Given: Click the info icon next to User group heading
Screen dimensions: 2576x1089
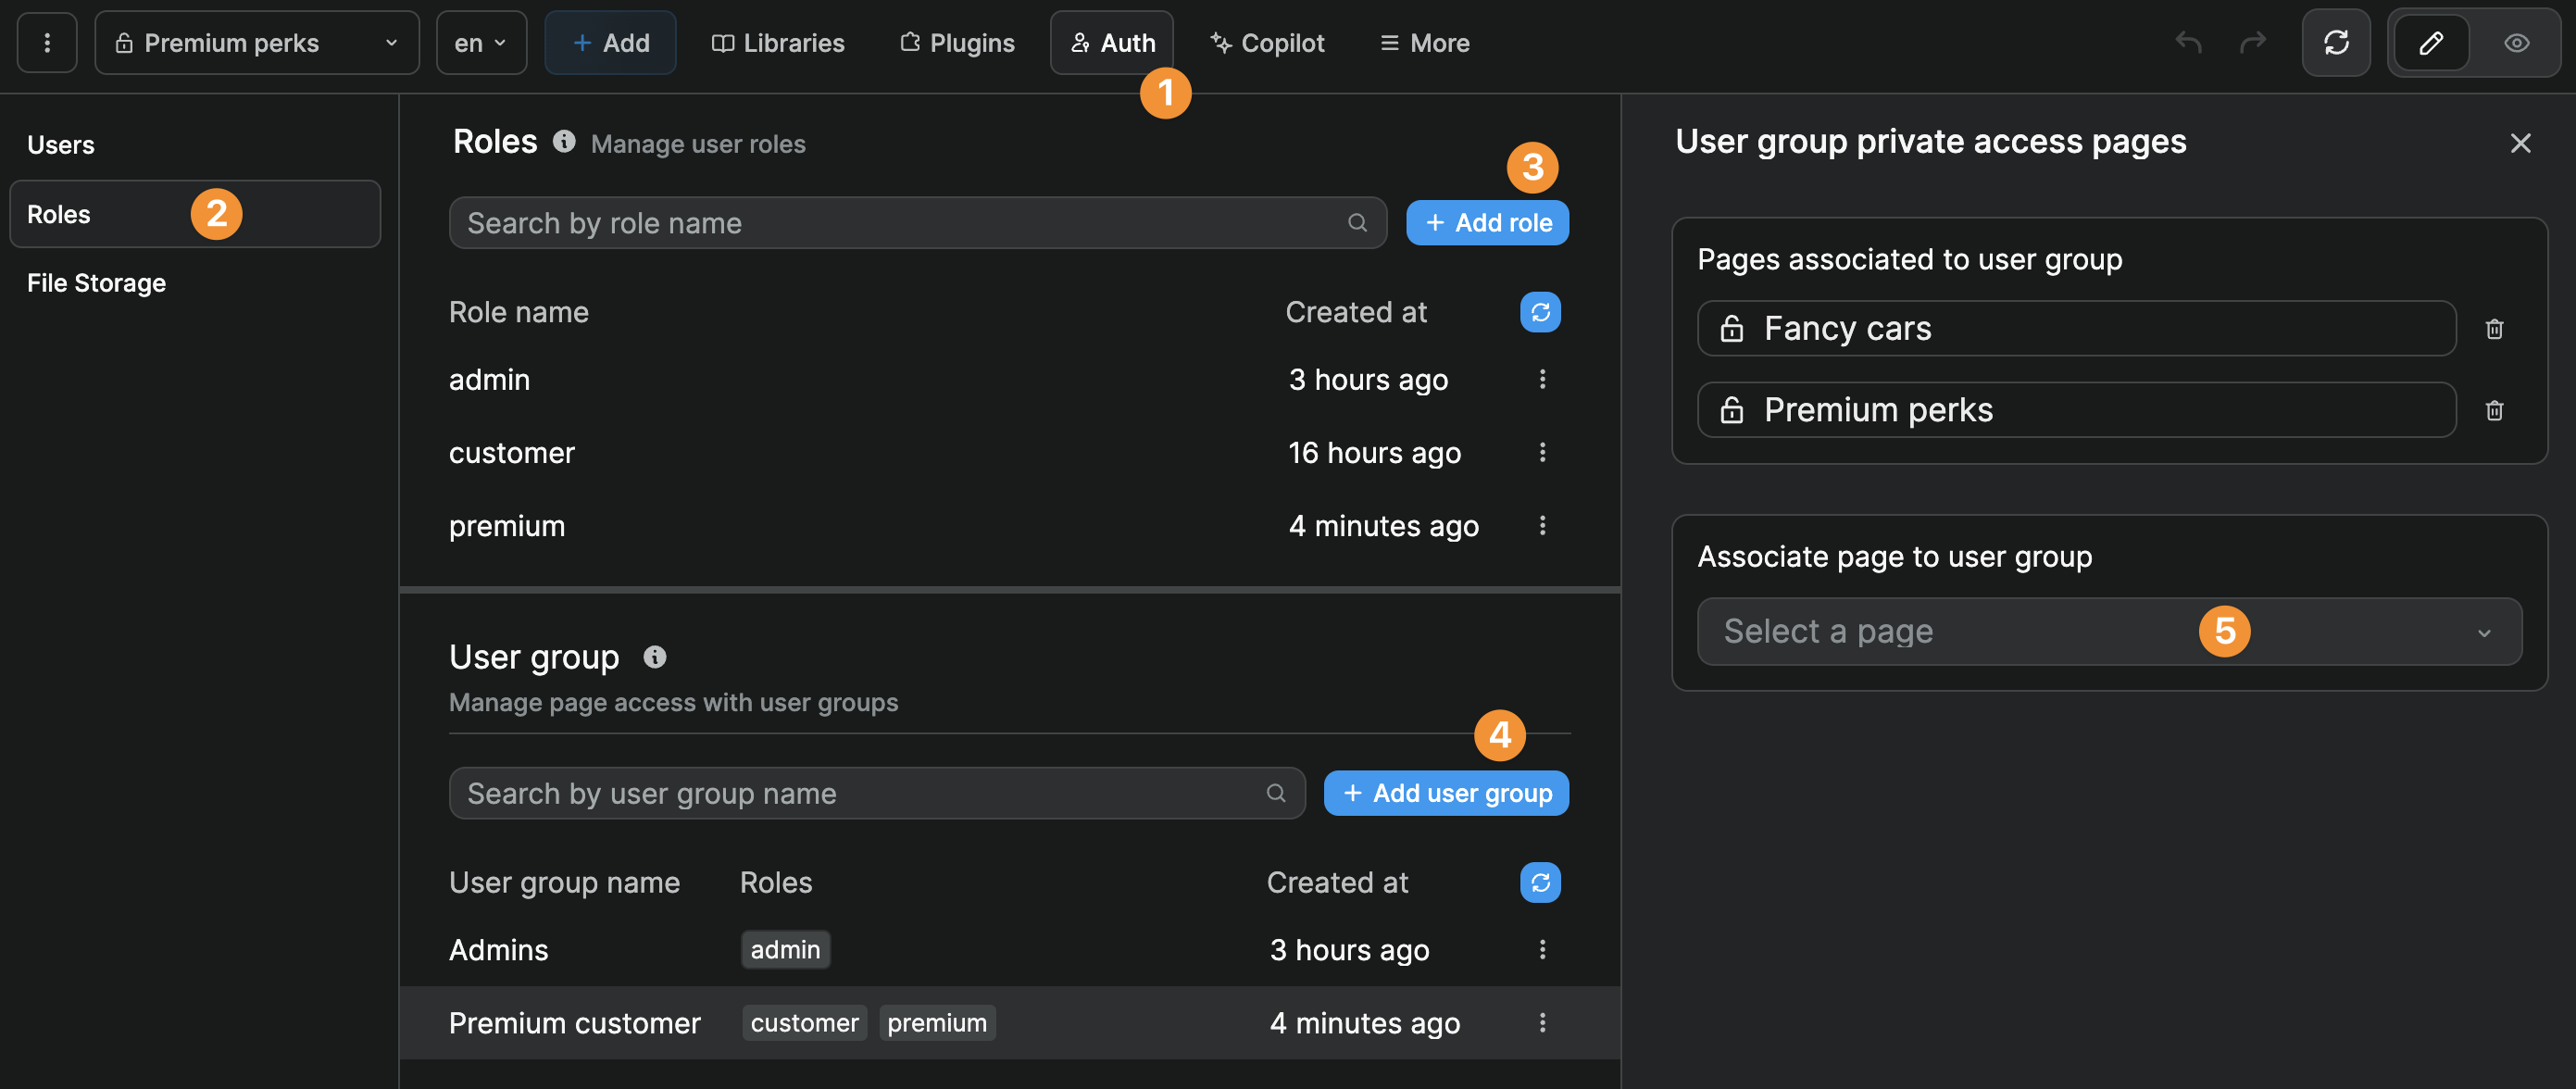Looking at the screenshot, I should 654,656.
